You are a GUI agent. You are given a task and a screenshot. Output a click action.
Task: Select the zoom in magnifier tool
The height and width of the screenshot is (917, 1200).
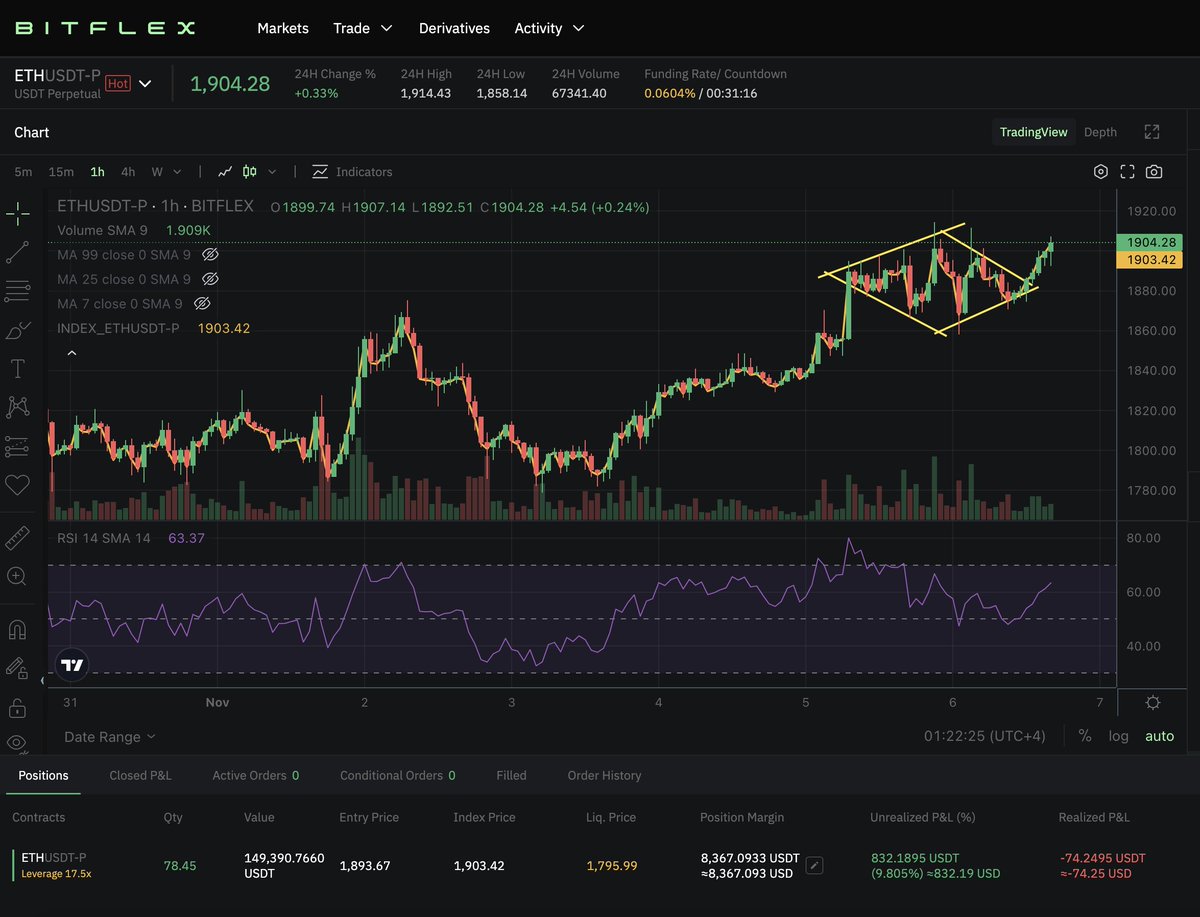click(17, 577)
